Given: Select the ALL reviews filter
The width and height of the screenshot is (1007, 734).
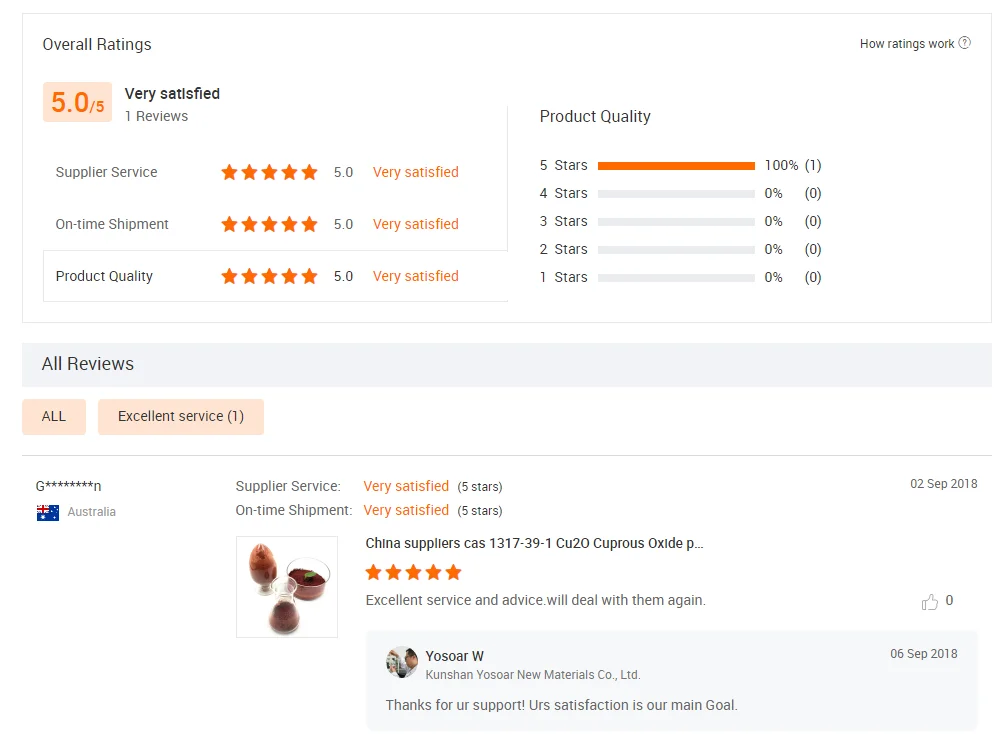Looking at the screenshot, I should [x=54, y=416].
